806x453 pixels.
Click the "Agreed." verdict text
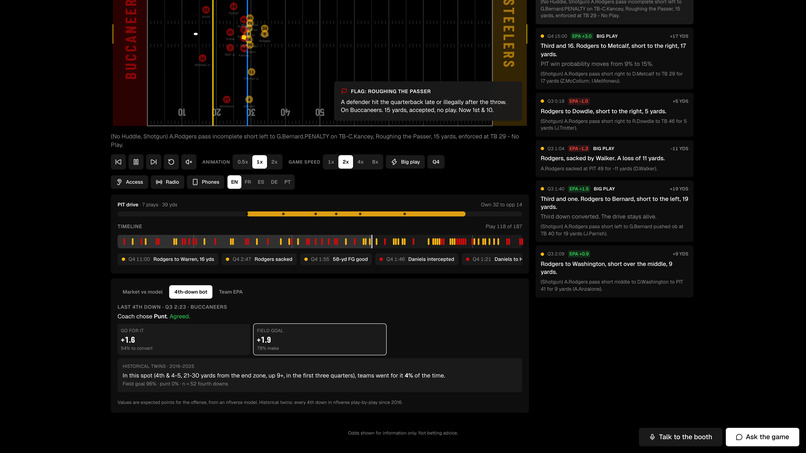click(x=179, y=317)
